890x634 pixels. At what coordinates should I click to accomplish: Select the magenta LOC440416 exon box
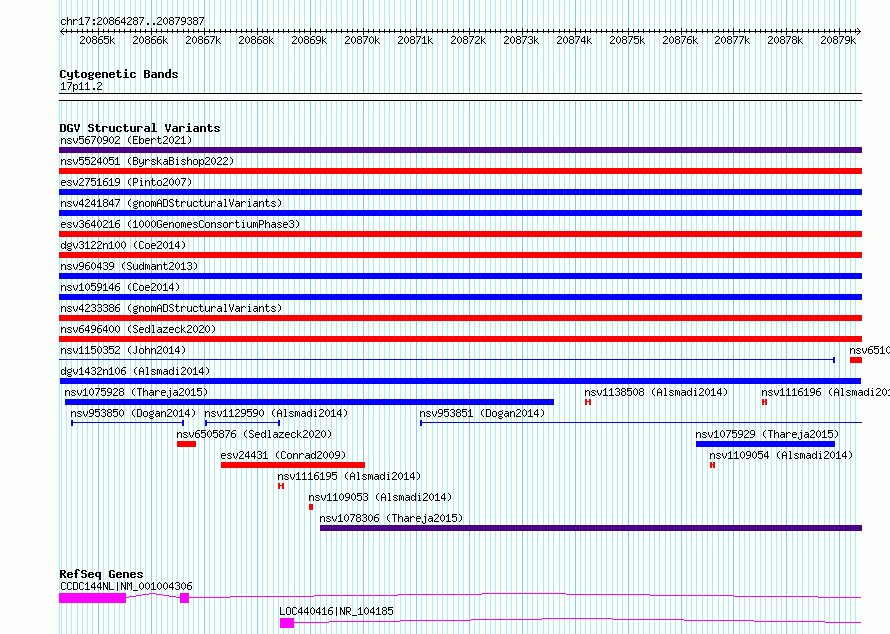[x=287, y=623]
